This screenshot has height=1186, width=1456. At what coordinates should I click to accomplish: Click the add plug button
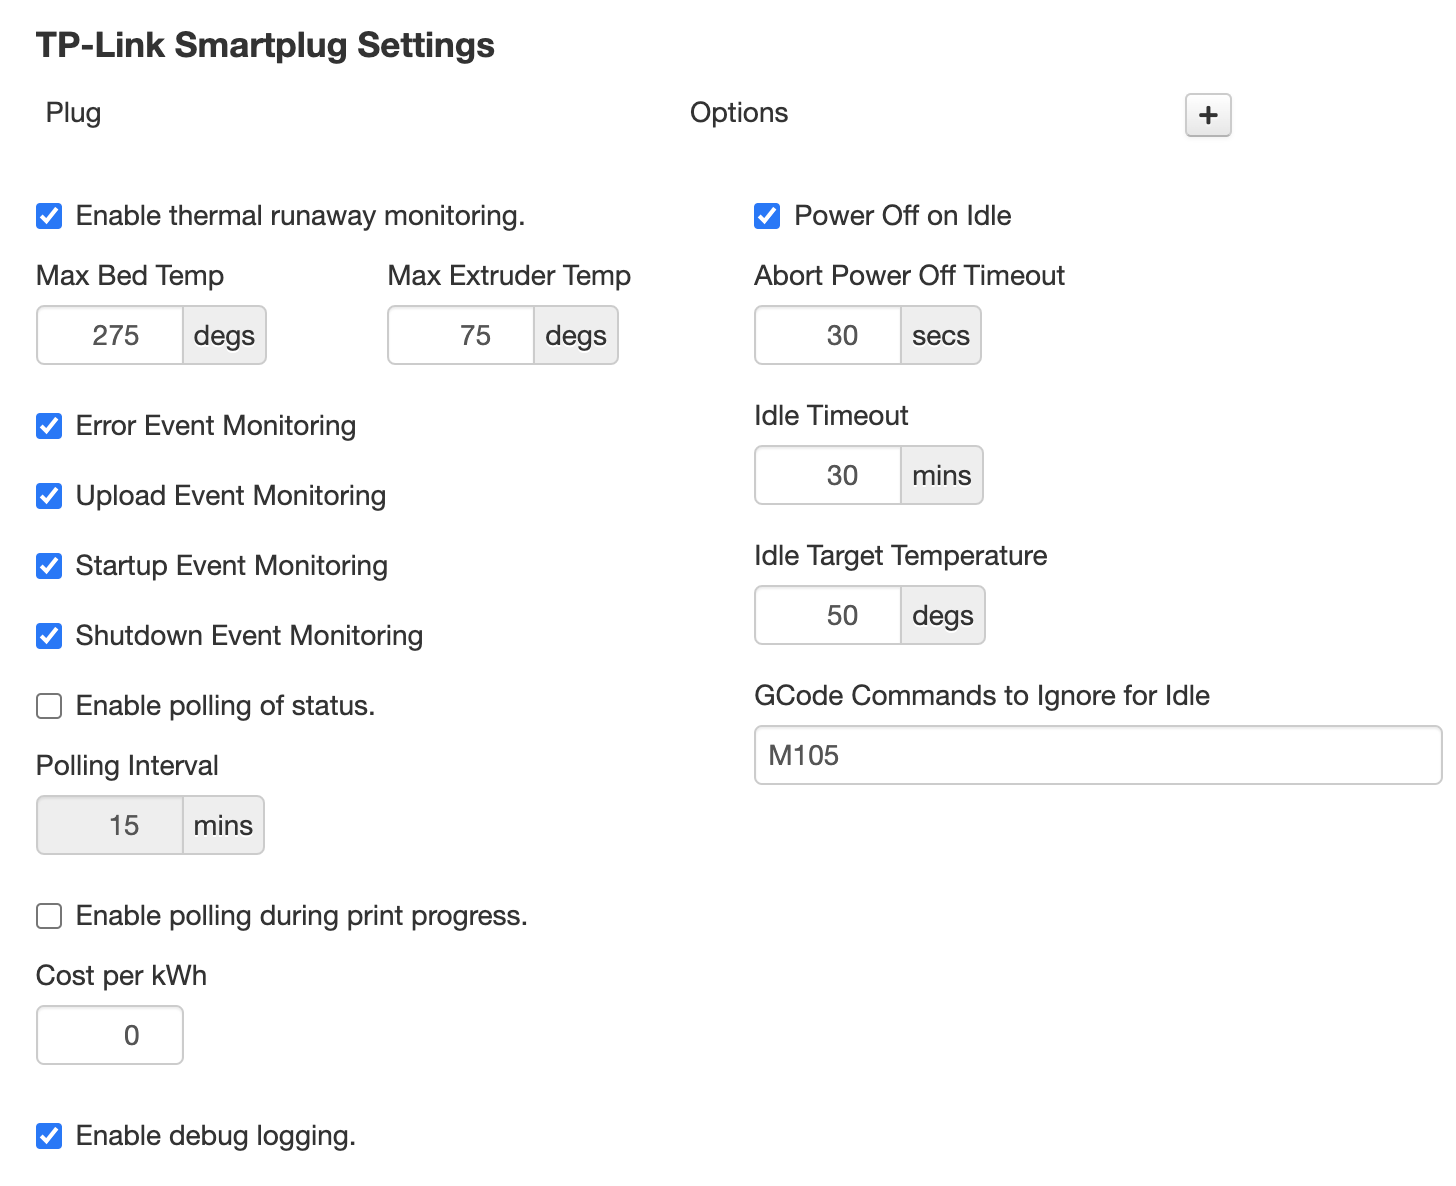1208,116
